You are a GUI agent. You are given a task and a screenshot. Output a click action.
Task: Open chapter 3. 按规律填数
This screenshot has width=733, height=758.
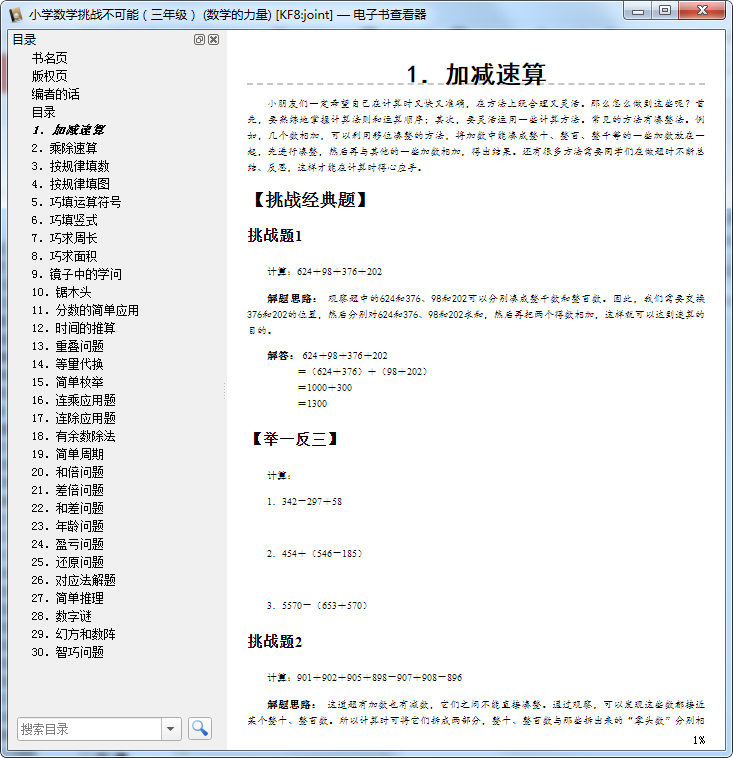[x=71, y=166]
